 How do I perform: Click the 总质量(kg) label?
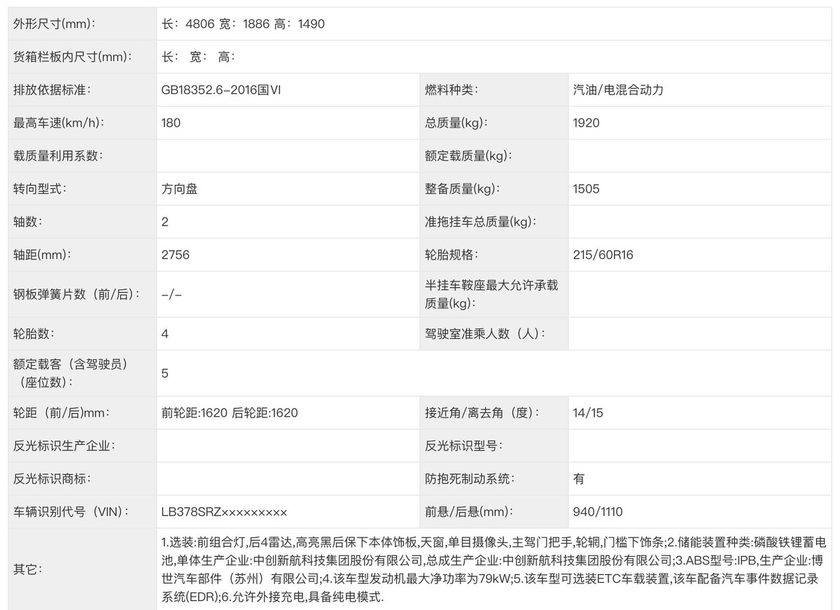point(456,123)
